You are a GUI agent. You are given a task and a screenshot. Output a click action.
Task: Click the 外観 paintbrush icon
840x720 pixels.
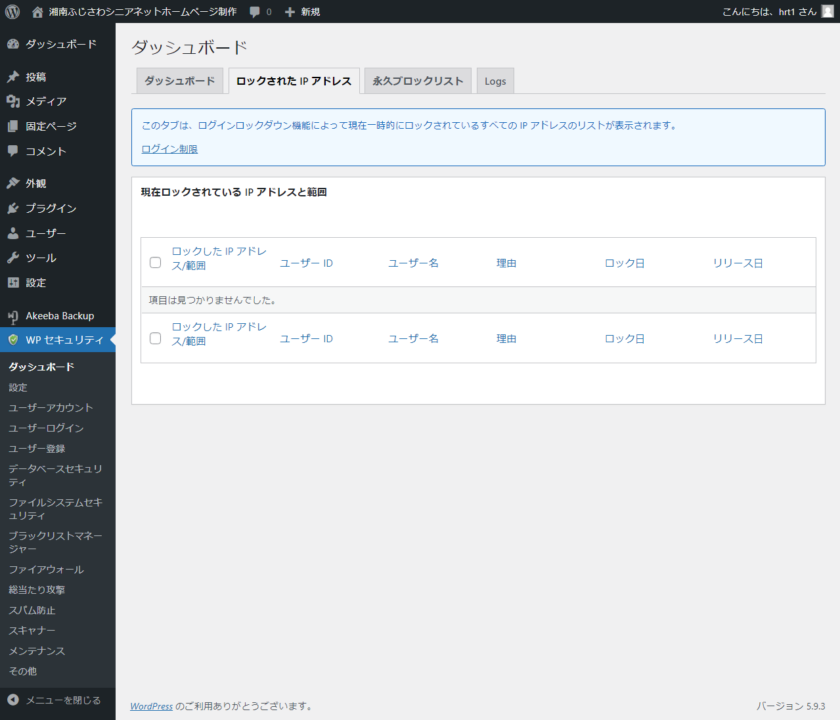(13, 183)
